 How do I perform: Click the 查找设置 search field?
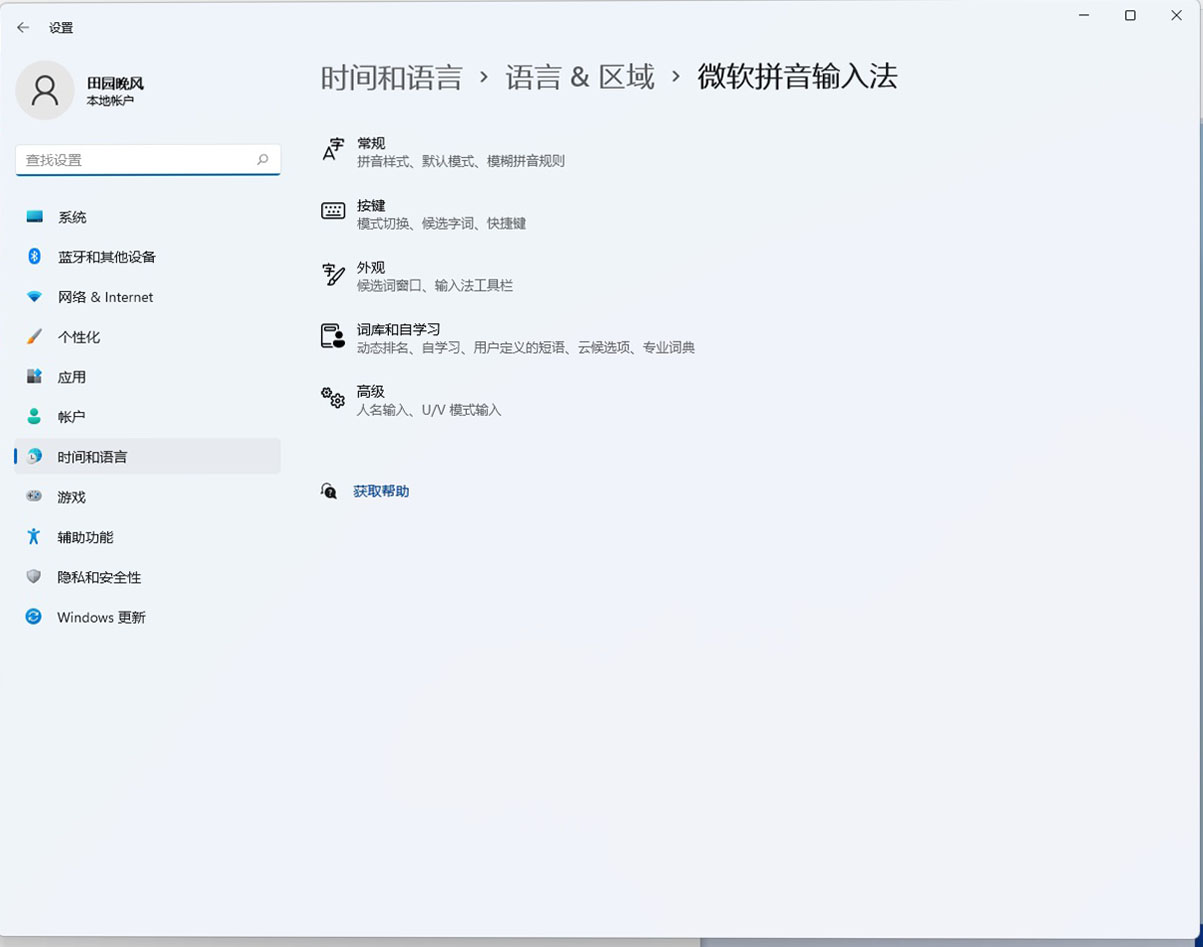click(x=148, y=159)
